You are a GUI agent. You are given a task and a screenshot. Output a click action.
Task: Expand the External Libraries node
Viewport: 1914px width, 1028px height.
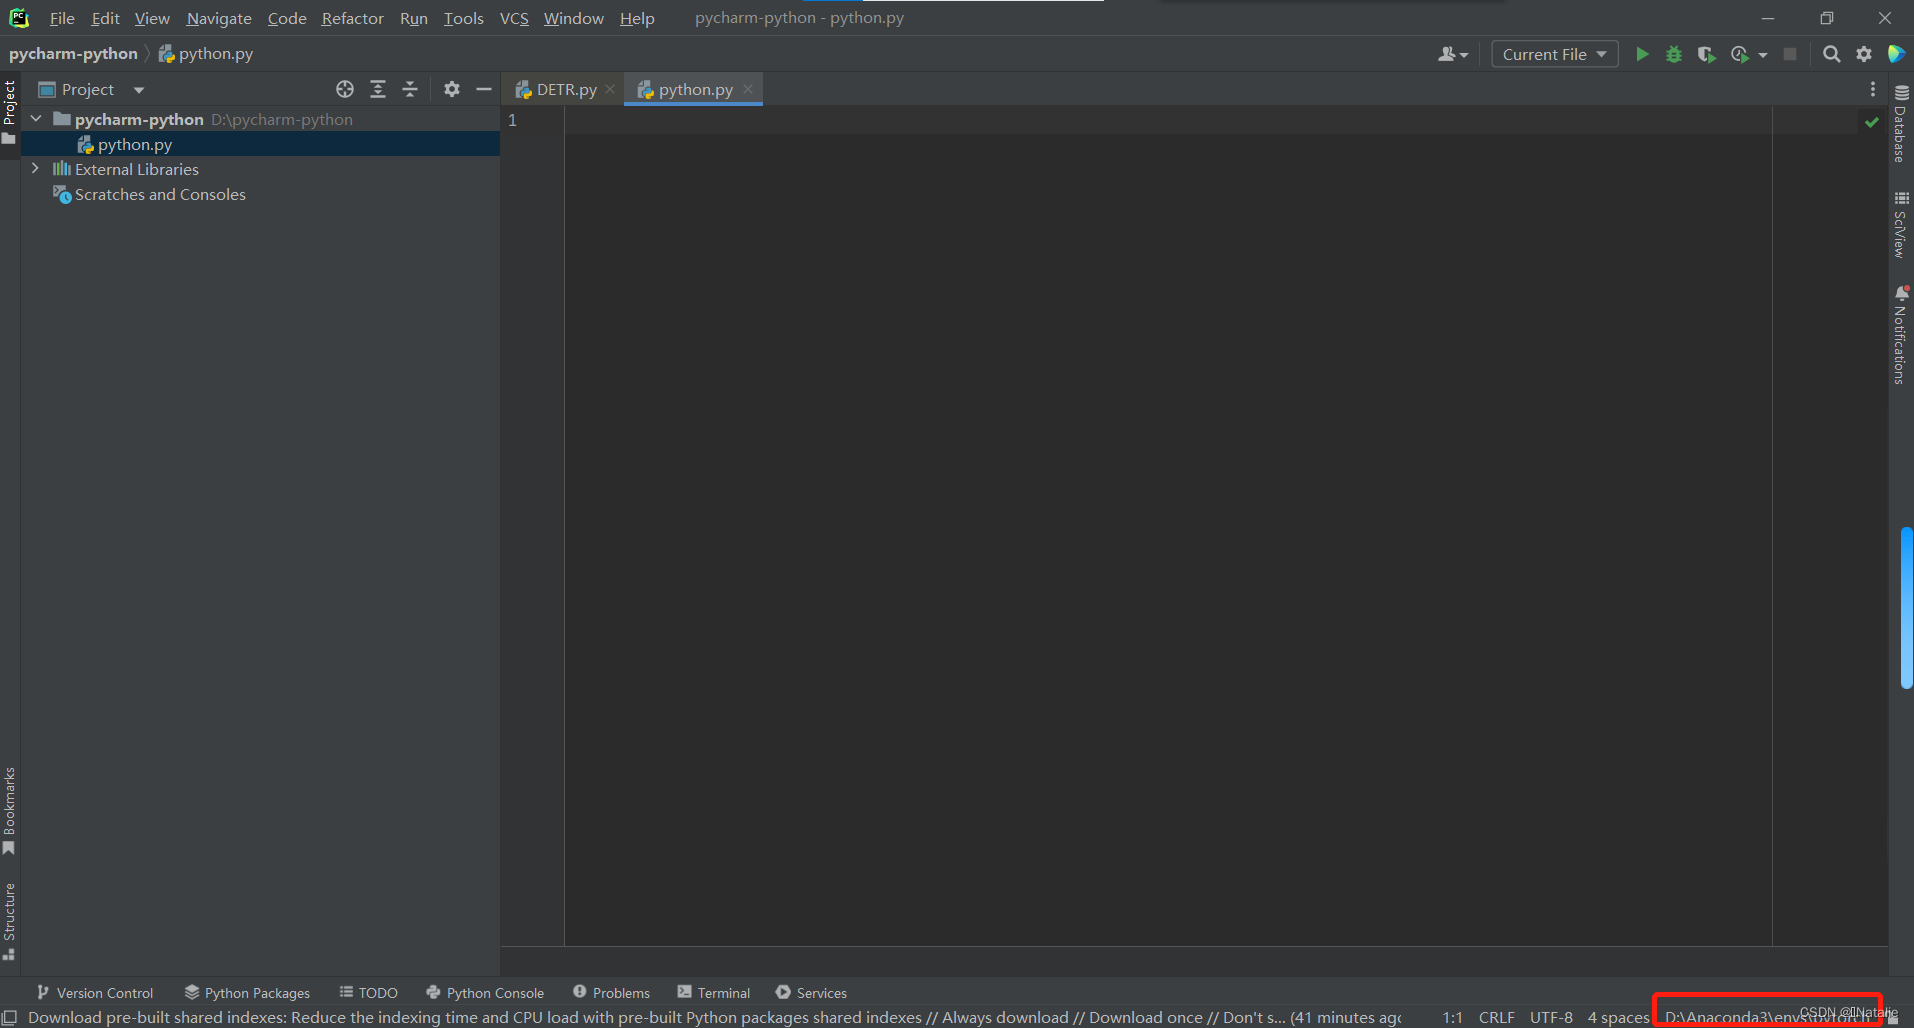[36, 169]
